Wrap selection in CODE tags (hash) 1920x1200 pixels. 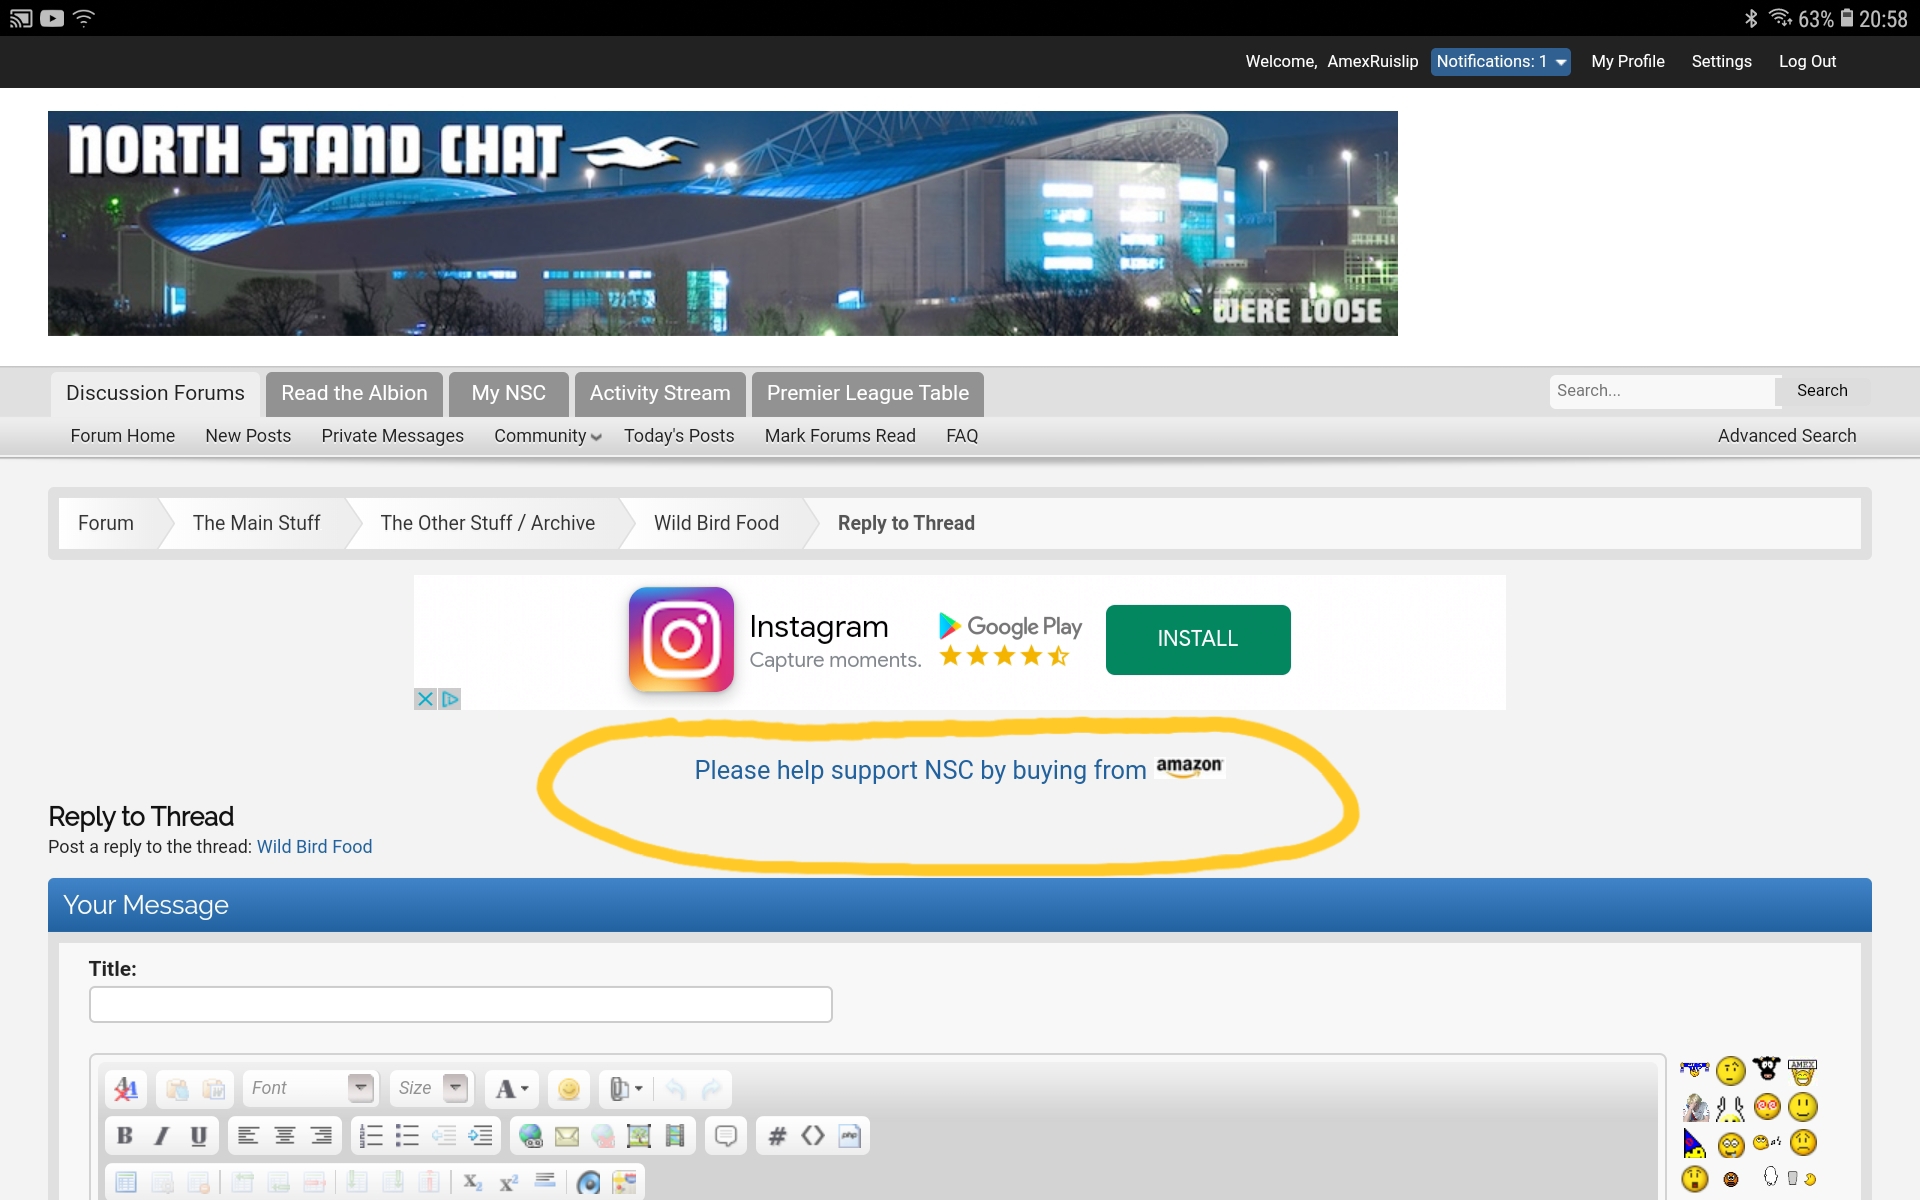pyautogui.click(x=777, y=1136)
